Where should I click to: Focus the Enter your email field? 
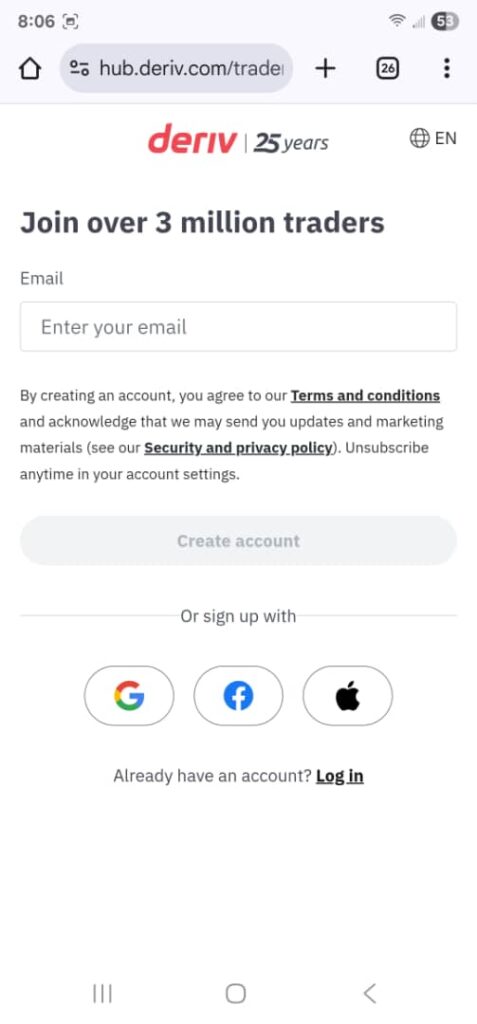click(x=238, y=327)
